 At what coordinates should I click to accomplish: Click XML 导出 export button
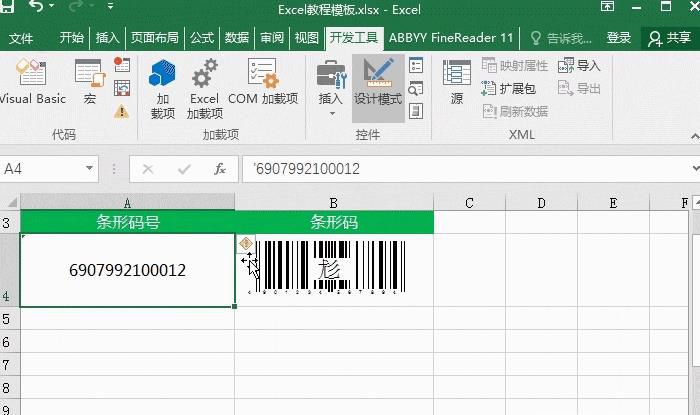(579, 88)
